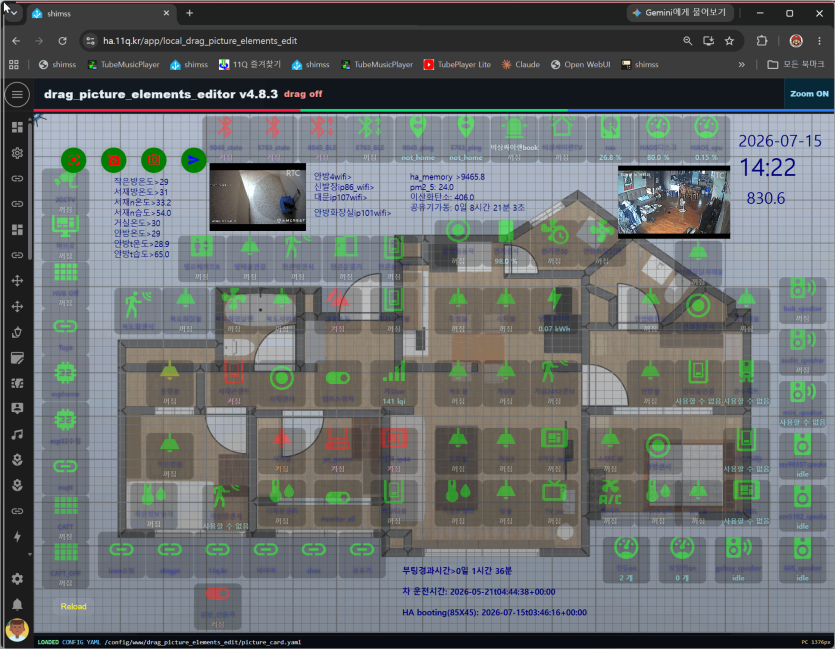Open Chrome tab search chevron
This screenshot has height=649, width=835.
pyautogui.click(x=13, y=13)
